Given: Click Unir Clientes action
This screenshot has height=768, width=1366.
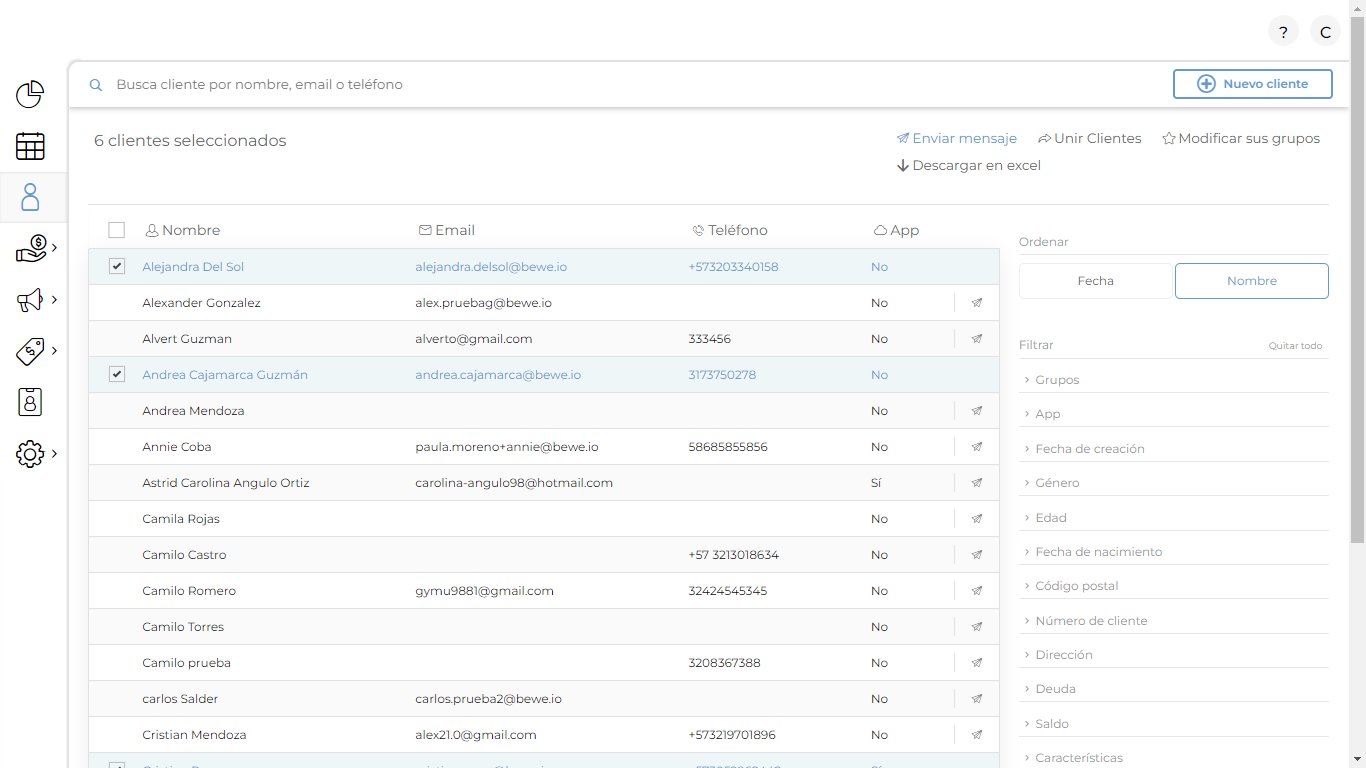Looking at the screenshot, I should 1089,139.
